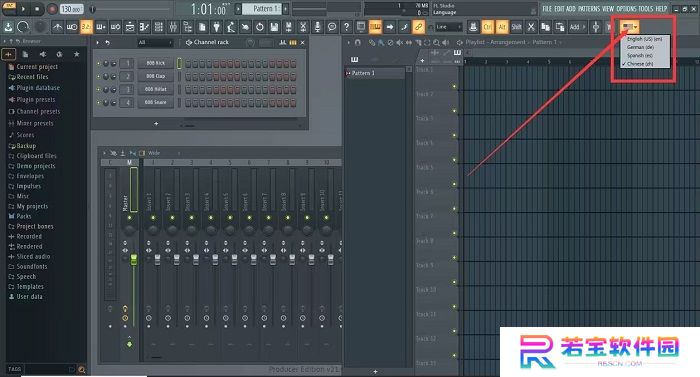Open the channel rack All filter dropdown
Screen dimensions: 700x377
tap(155, 42)
